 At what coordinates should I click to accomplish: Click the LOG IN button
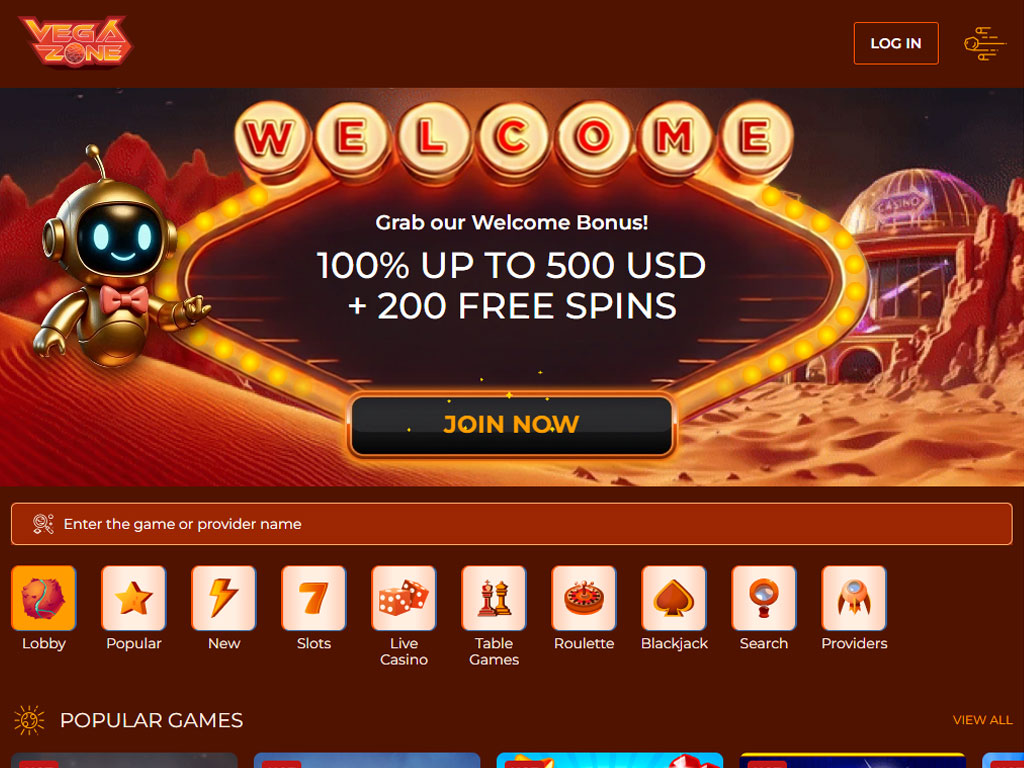[x=896, y=43]
